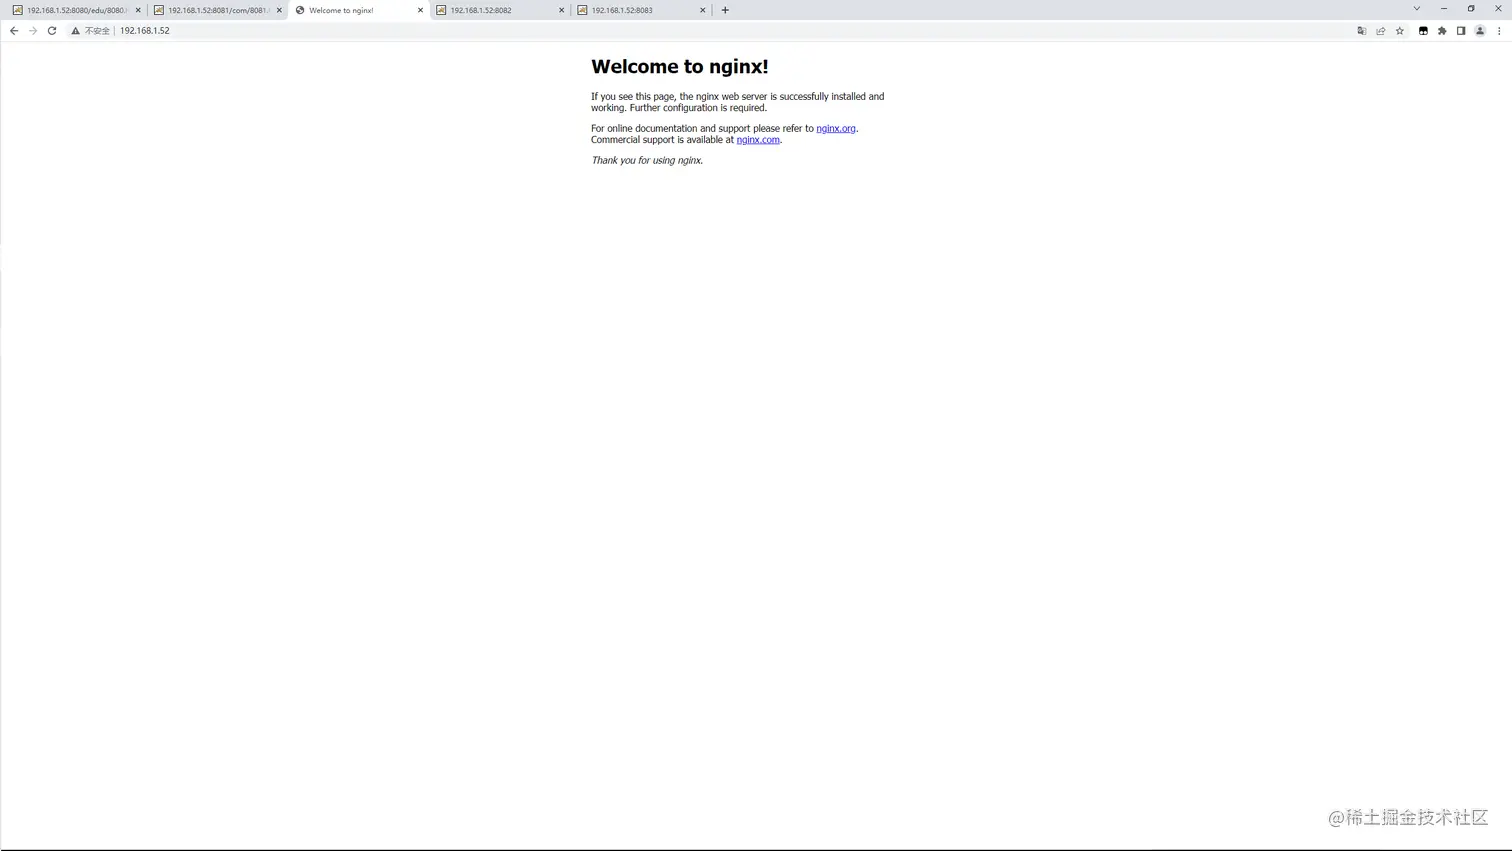Screen dimensions: 1512x851
Task: Open the nginx.org link
Action: tap(836, 129)
